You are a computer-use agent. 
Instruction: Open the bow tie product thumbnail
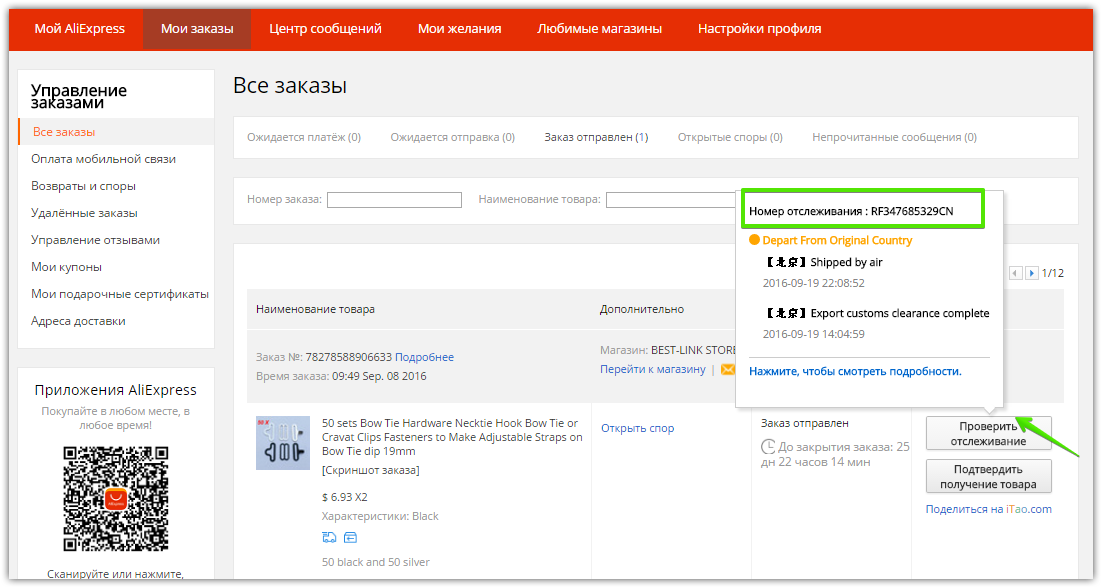(x=283, y=443)
